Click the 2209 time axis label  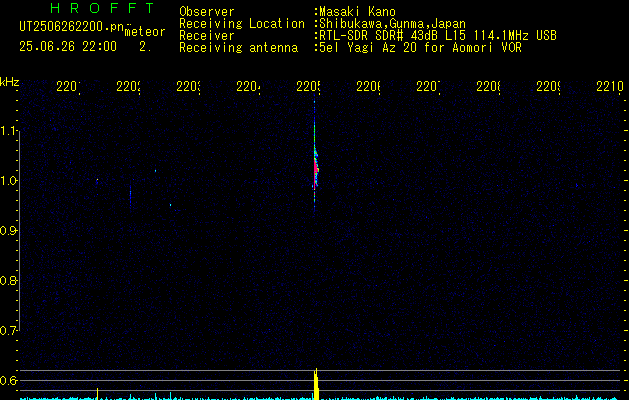click(548, 86)
